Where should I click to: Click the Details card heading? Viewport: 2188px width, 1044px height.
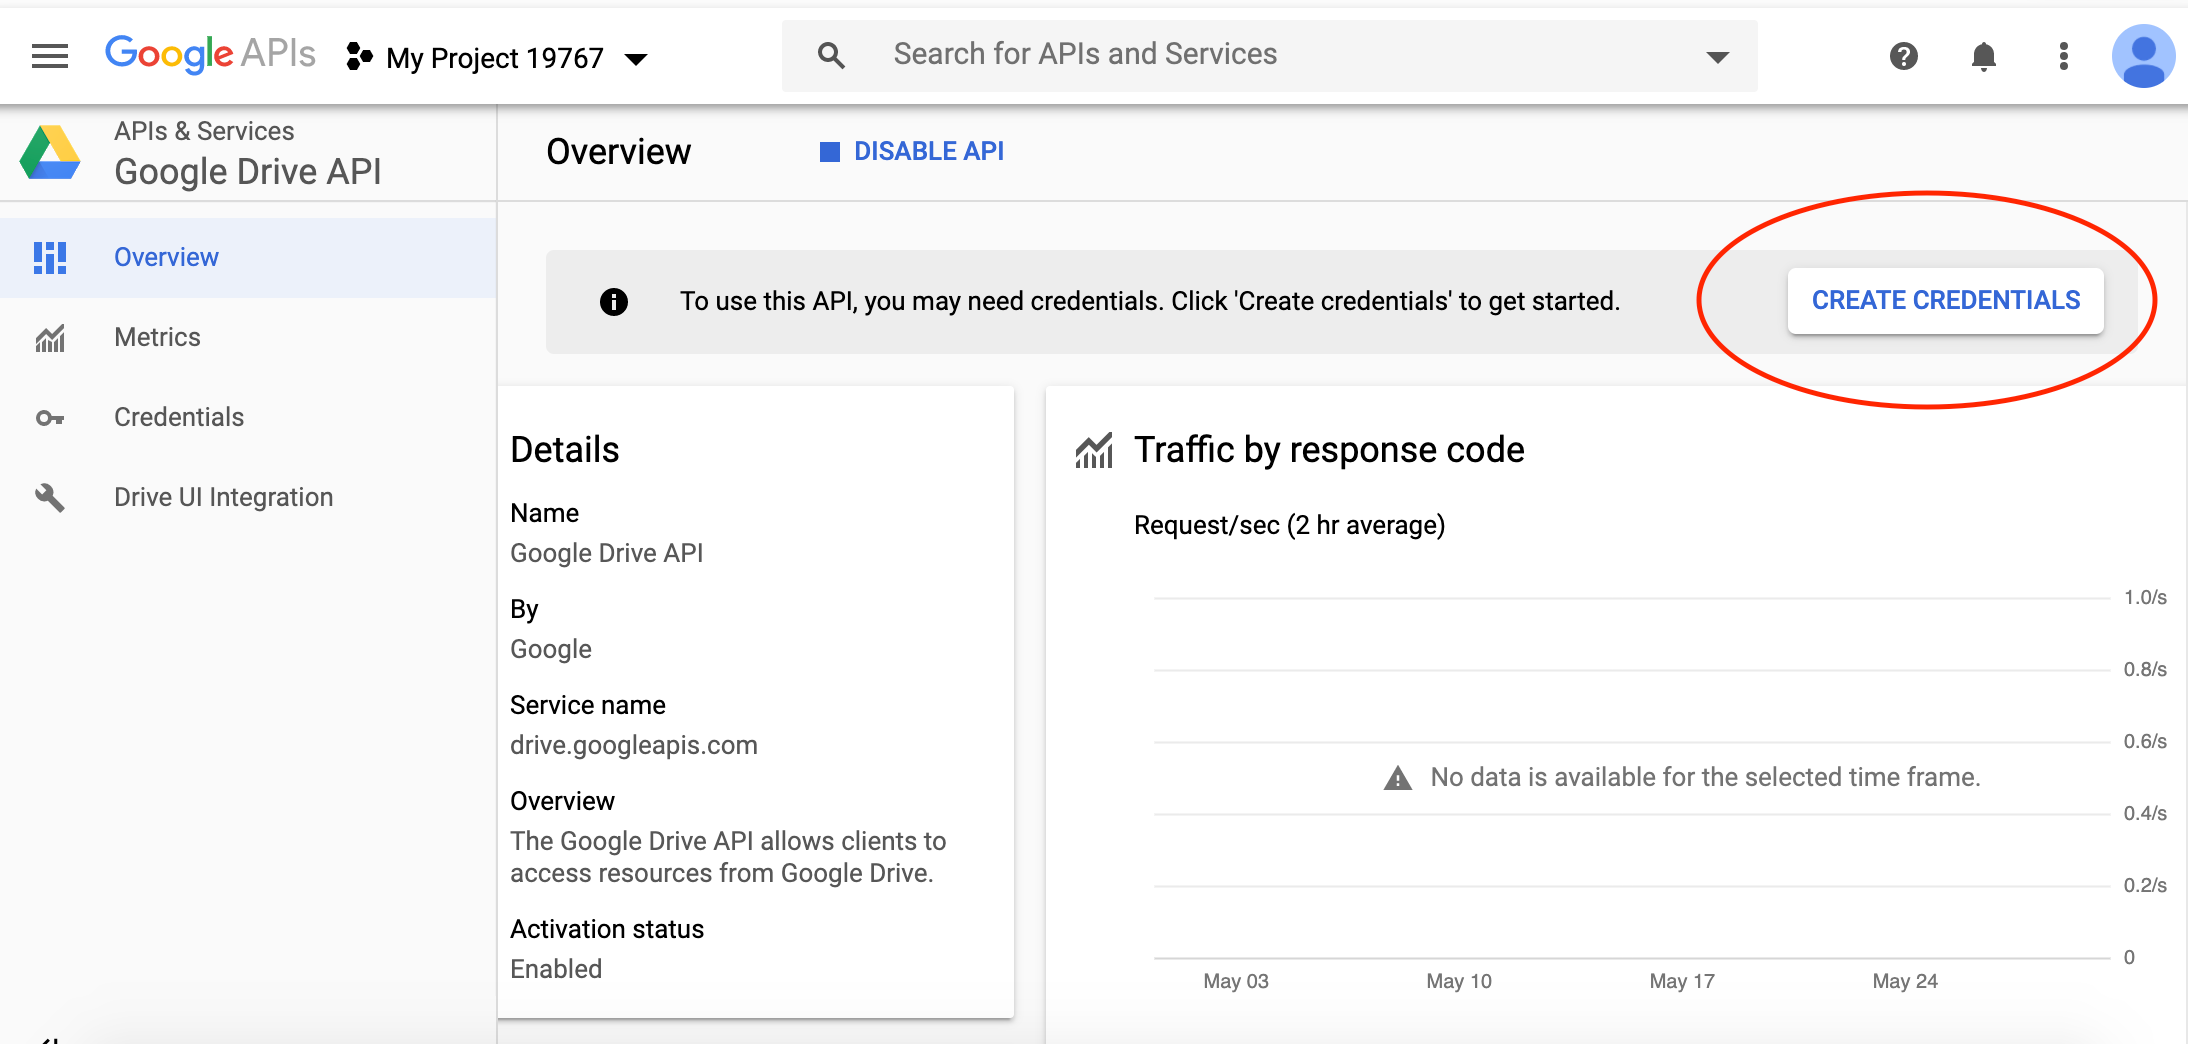tap(564, 450)
